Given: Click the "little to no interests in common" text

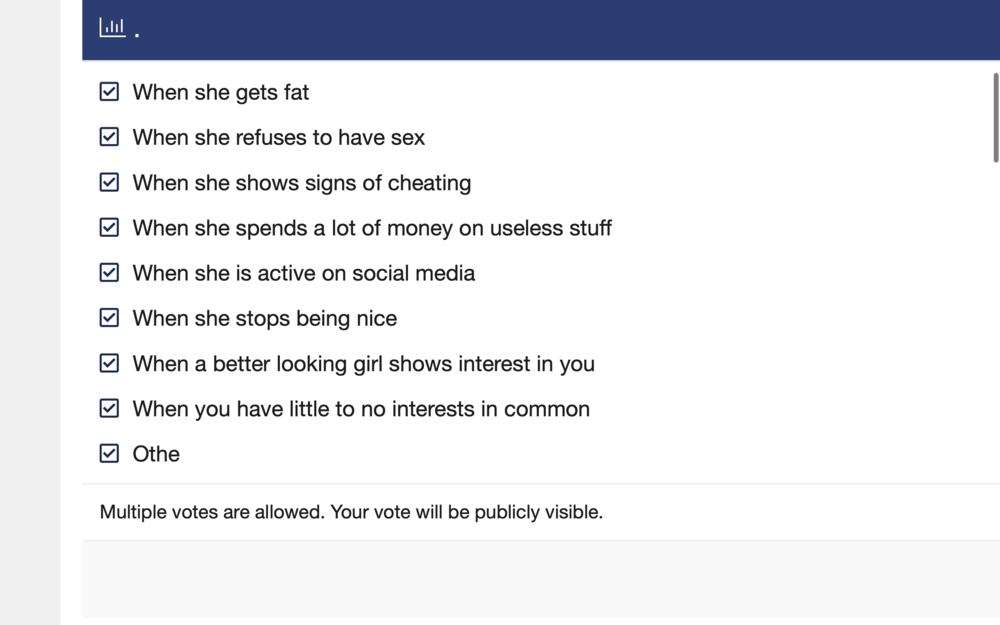Looking at the screenshot, I should (x=361, y=409).
